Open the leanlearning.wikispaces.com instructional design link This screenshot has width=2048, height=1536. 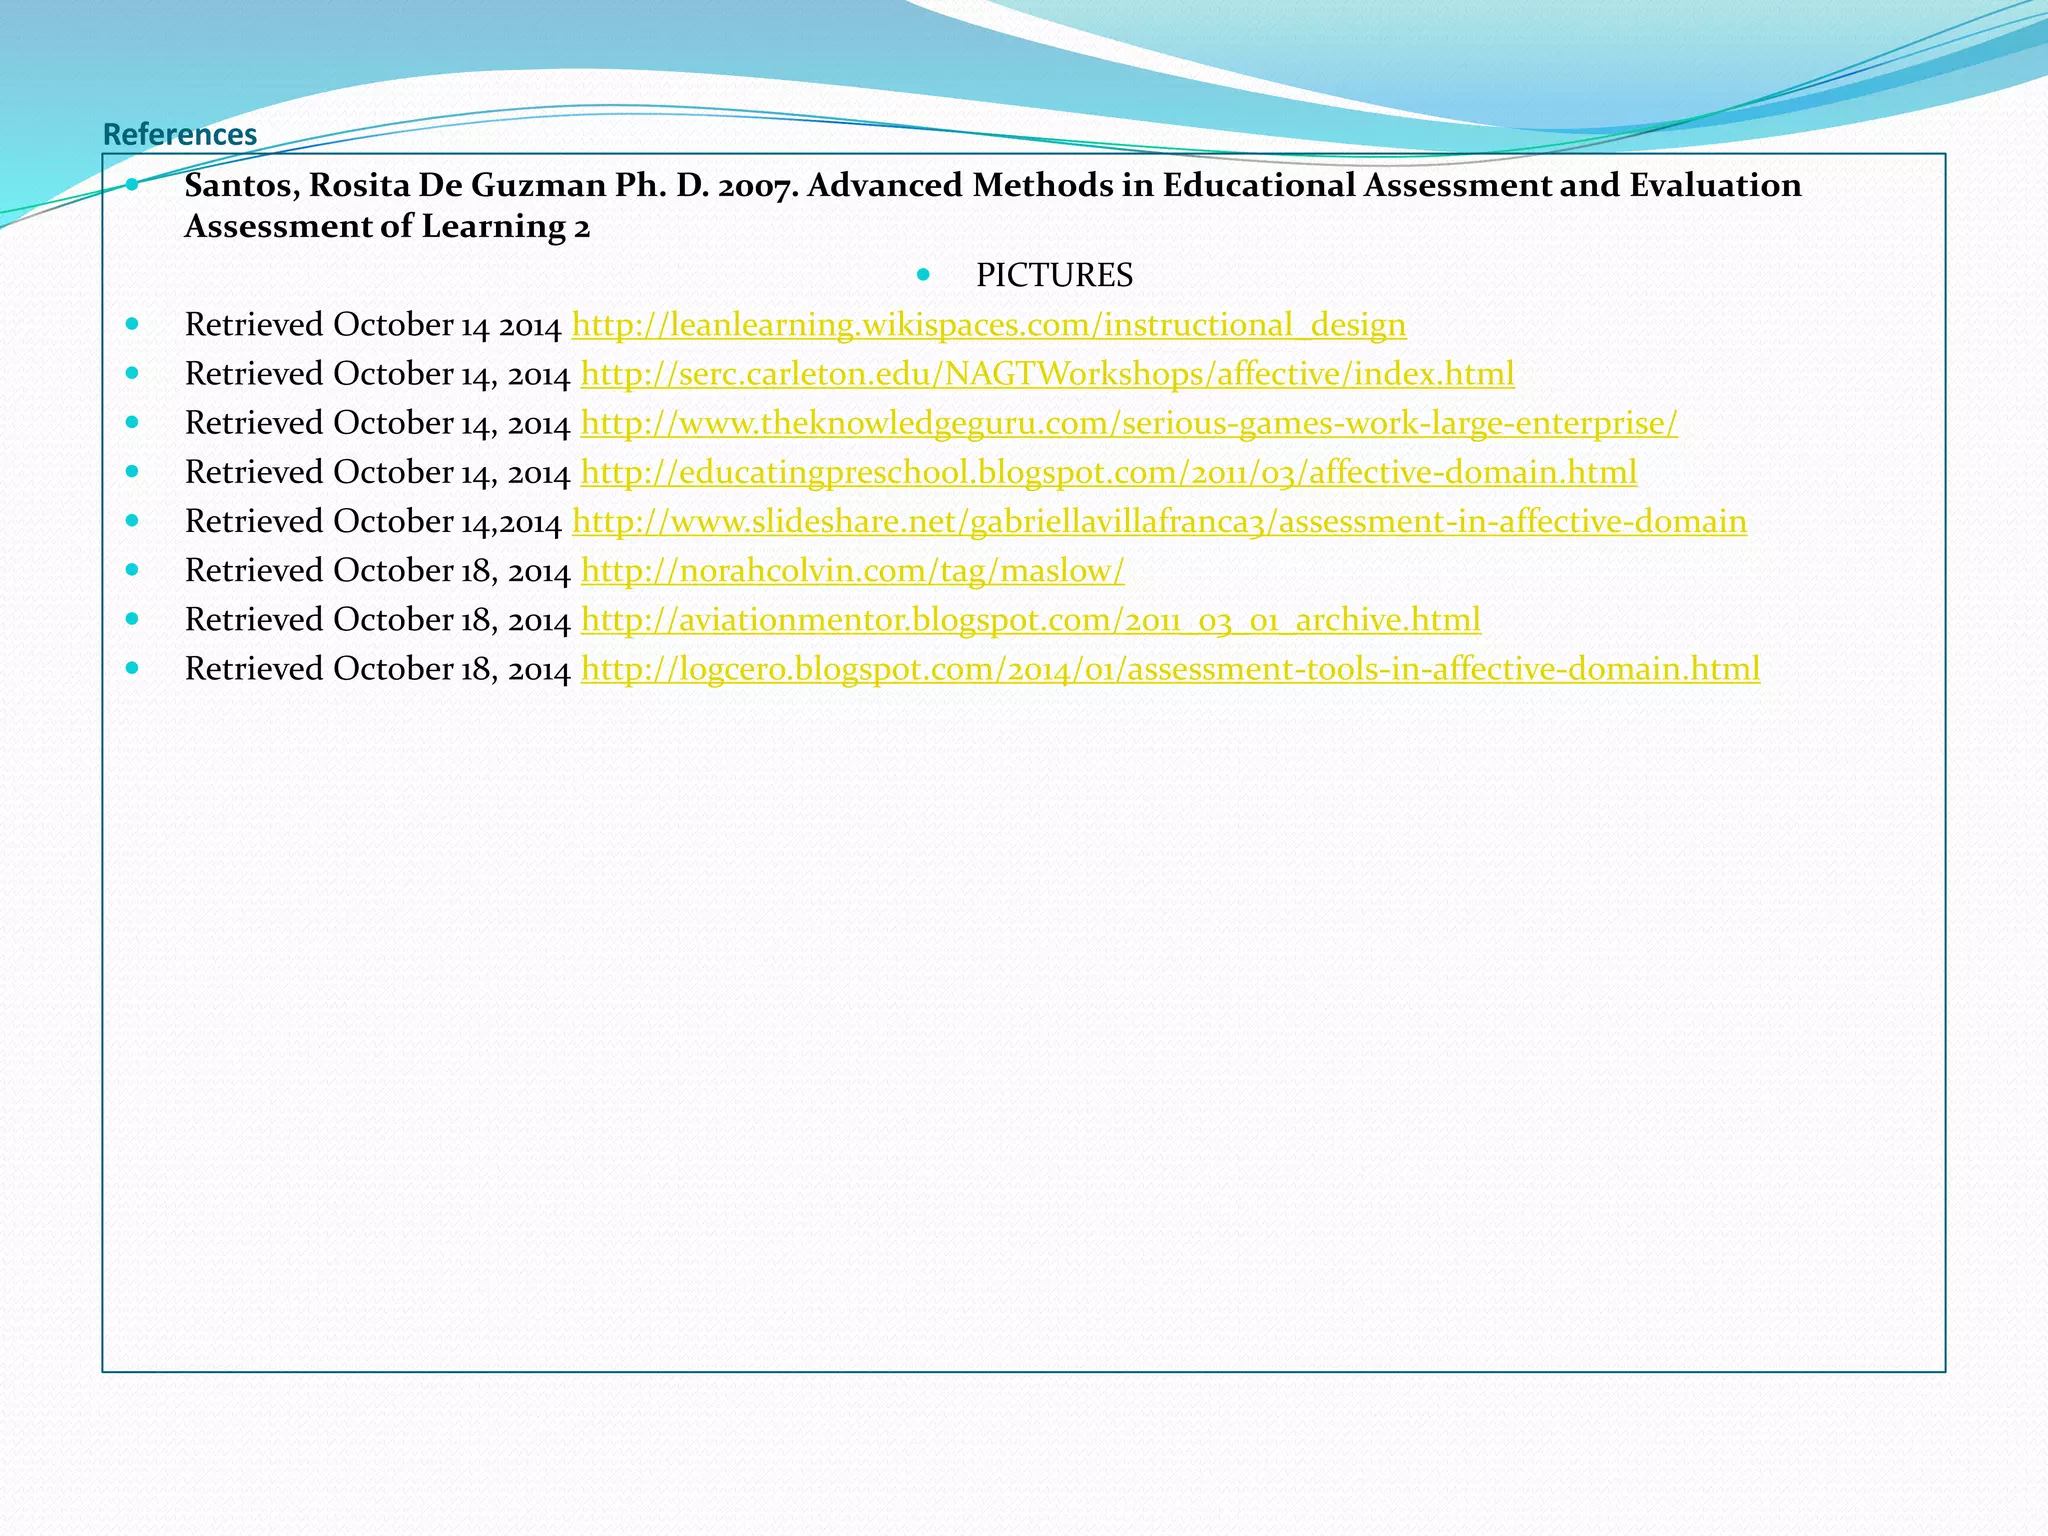pos(988,325)
